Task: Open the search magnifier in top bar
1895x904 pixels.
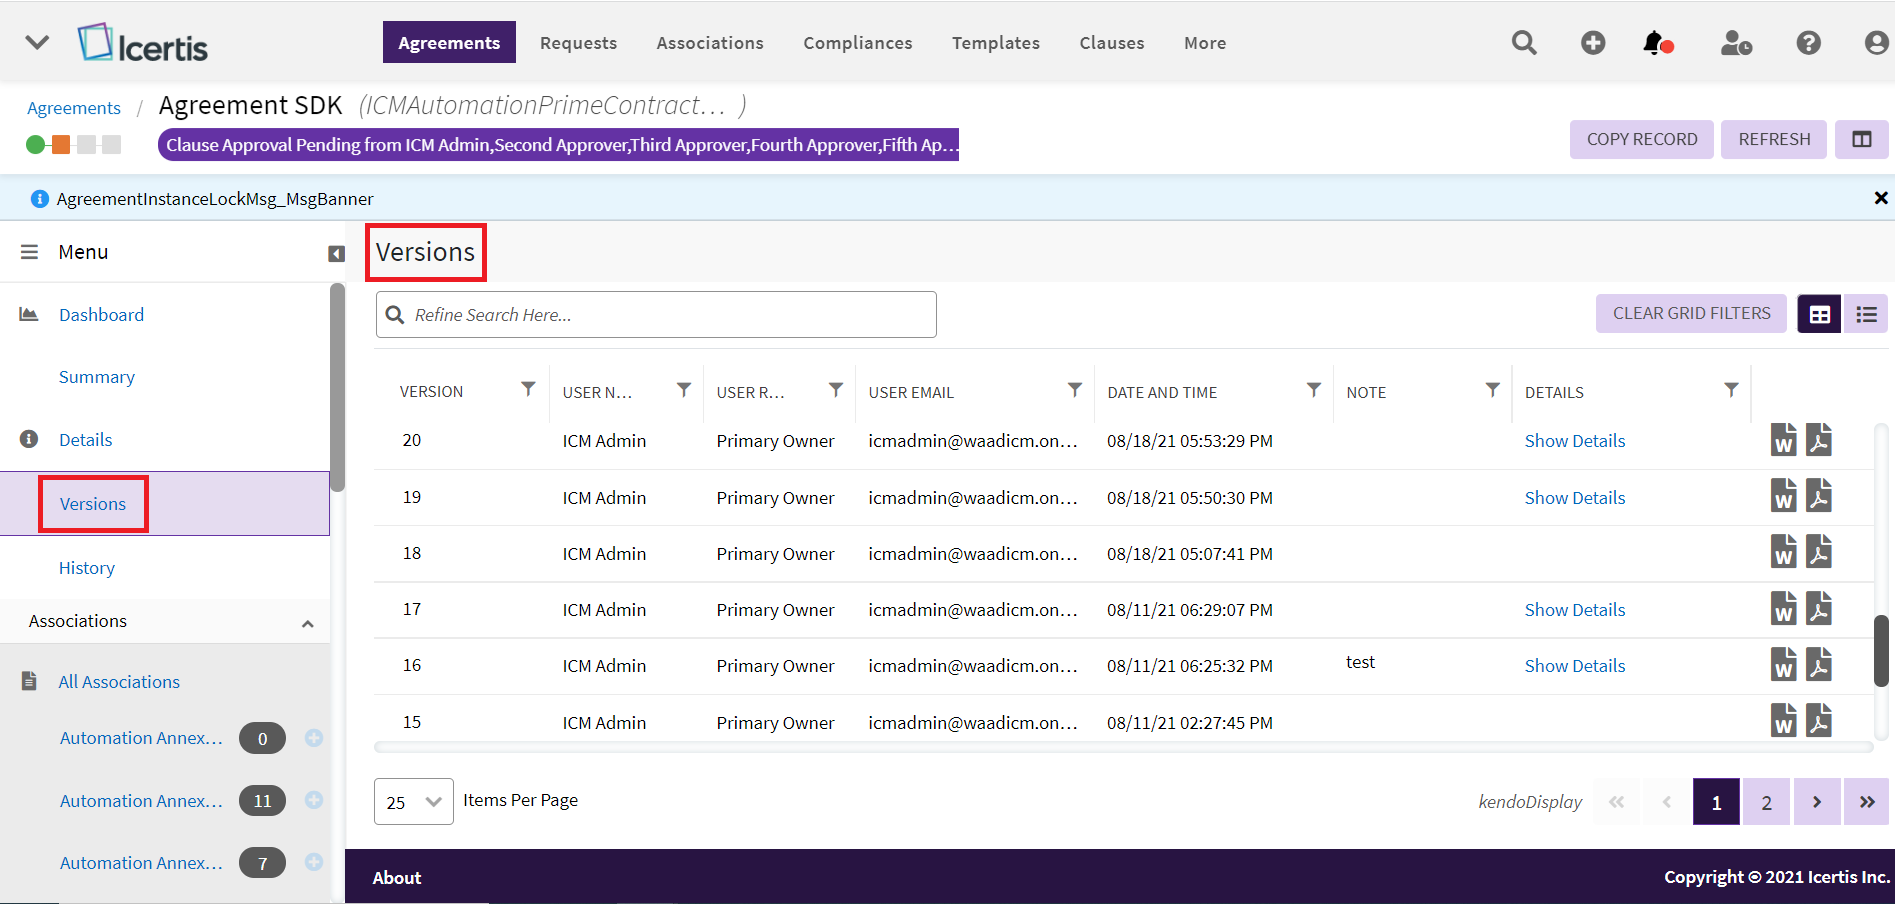Action: tap(1524, 43)
